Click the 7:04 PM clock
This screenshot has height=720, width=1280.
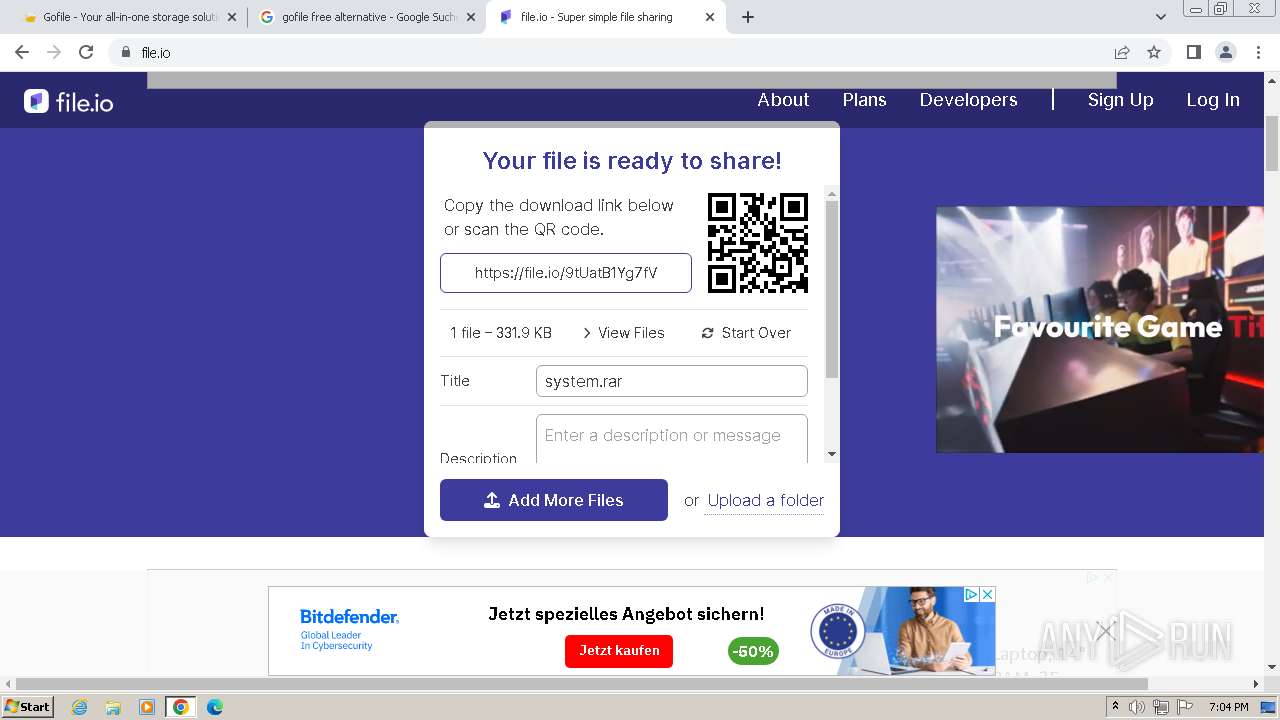click(1229, 707)
